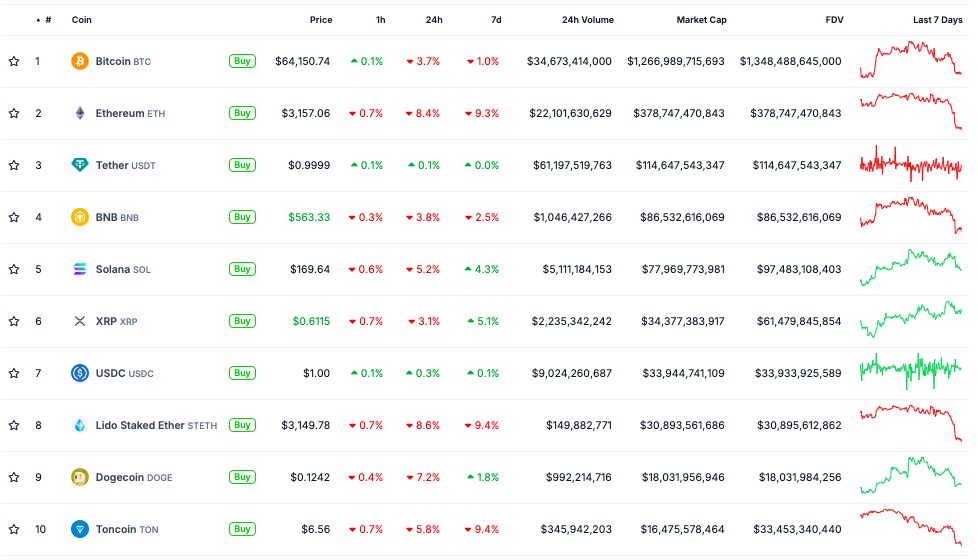Click the Toncoin logo icon

[x=80, y=529]
